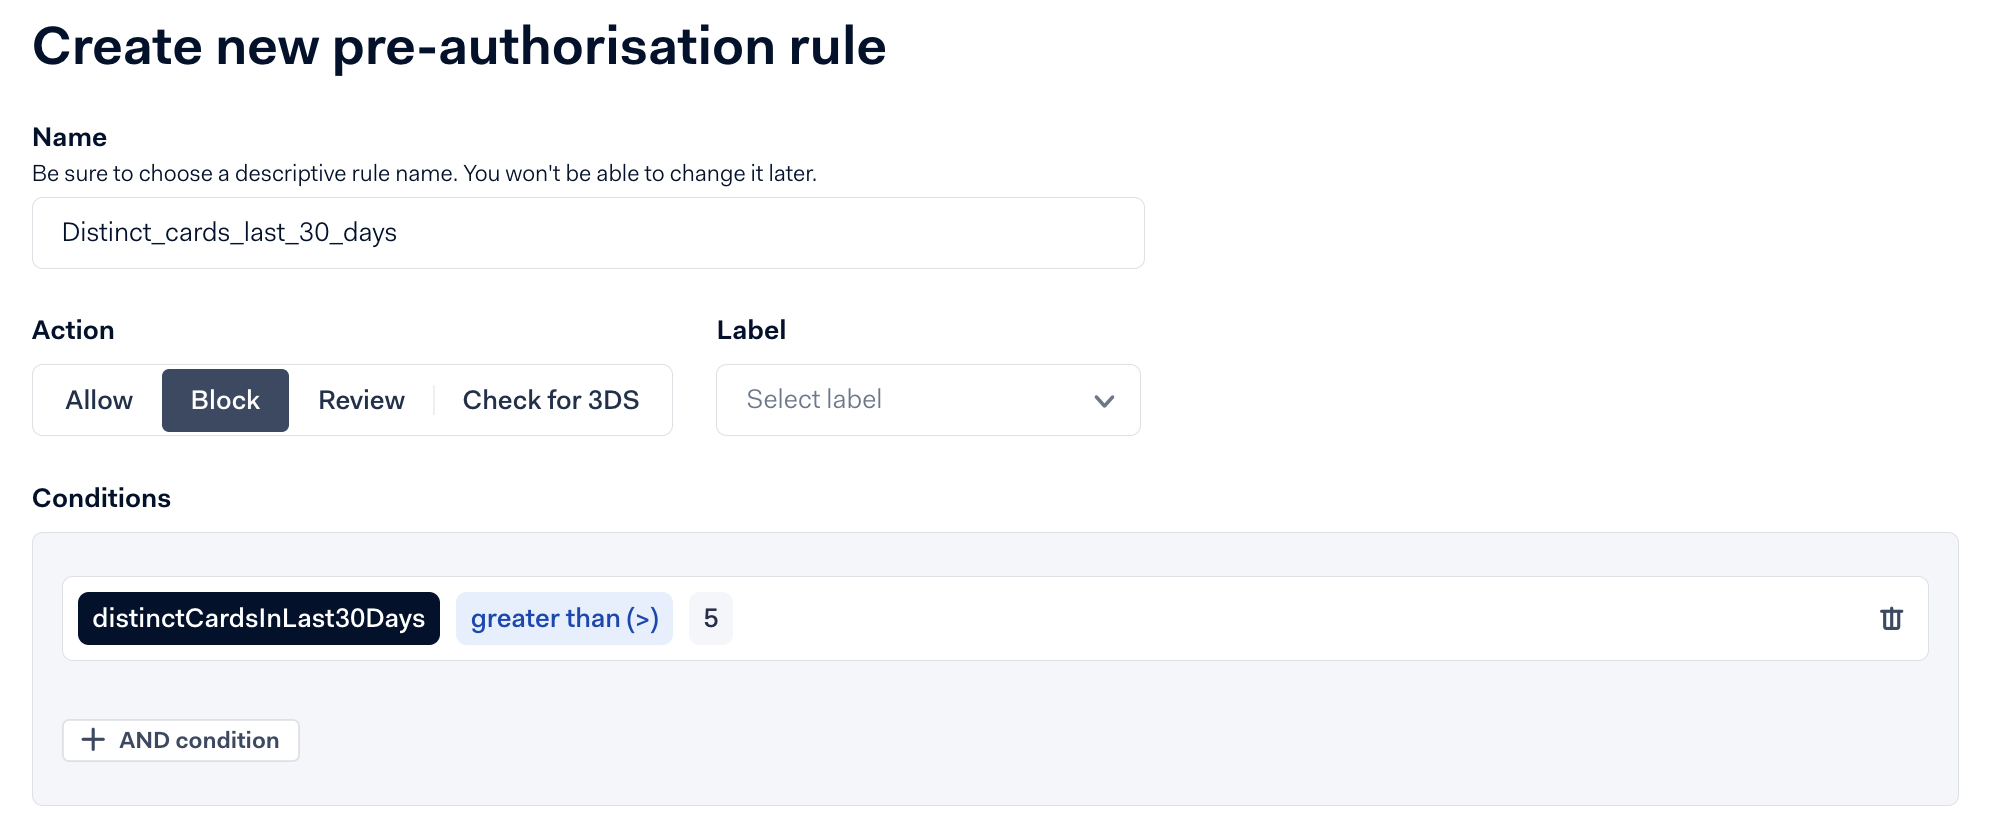Click the Name field label
This screenshot has height=816, width=1996.
click(69, 137)
